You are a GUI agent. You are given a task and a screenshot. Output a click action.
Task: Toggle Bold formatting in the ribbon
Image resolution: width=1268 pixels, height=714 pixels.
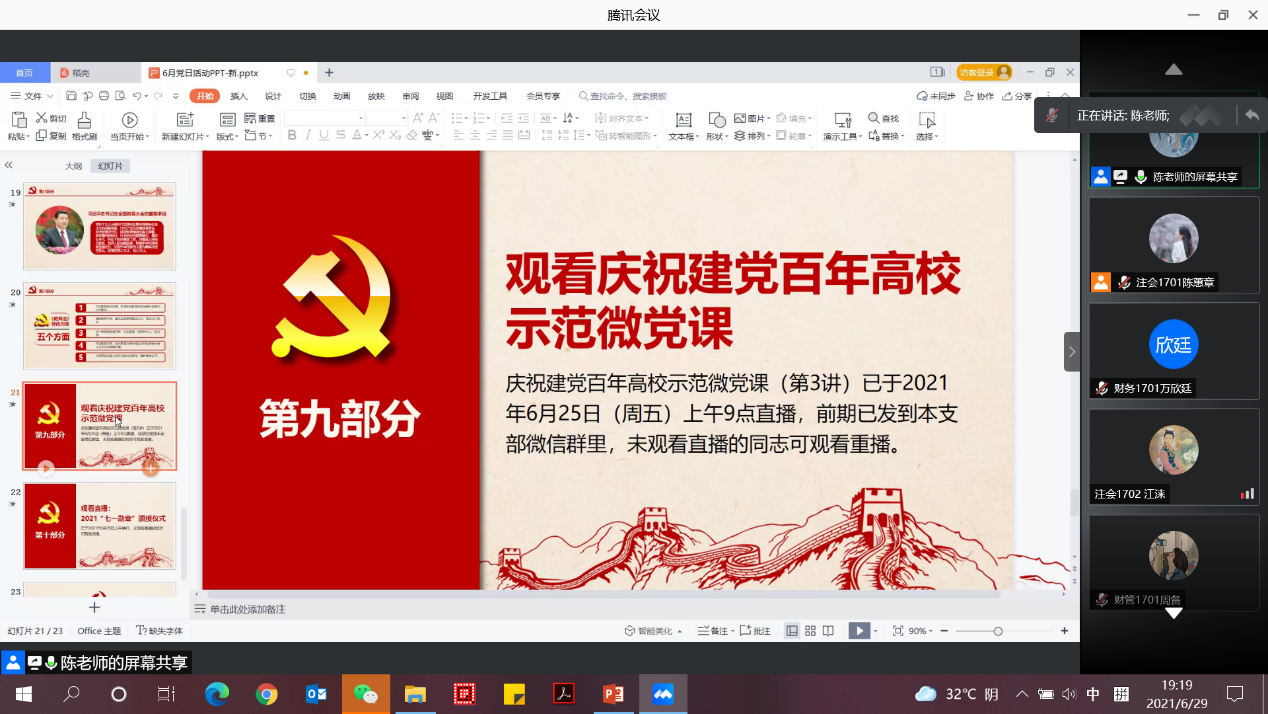[292, 135]
